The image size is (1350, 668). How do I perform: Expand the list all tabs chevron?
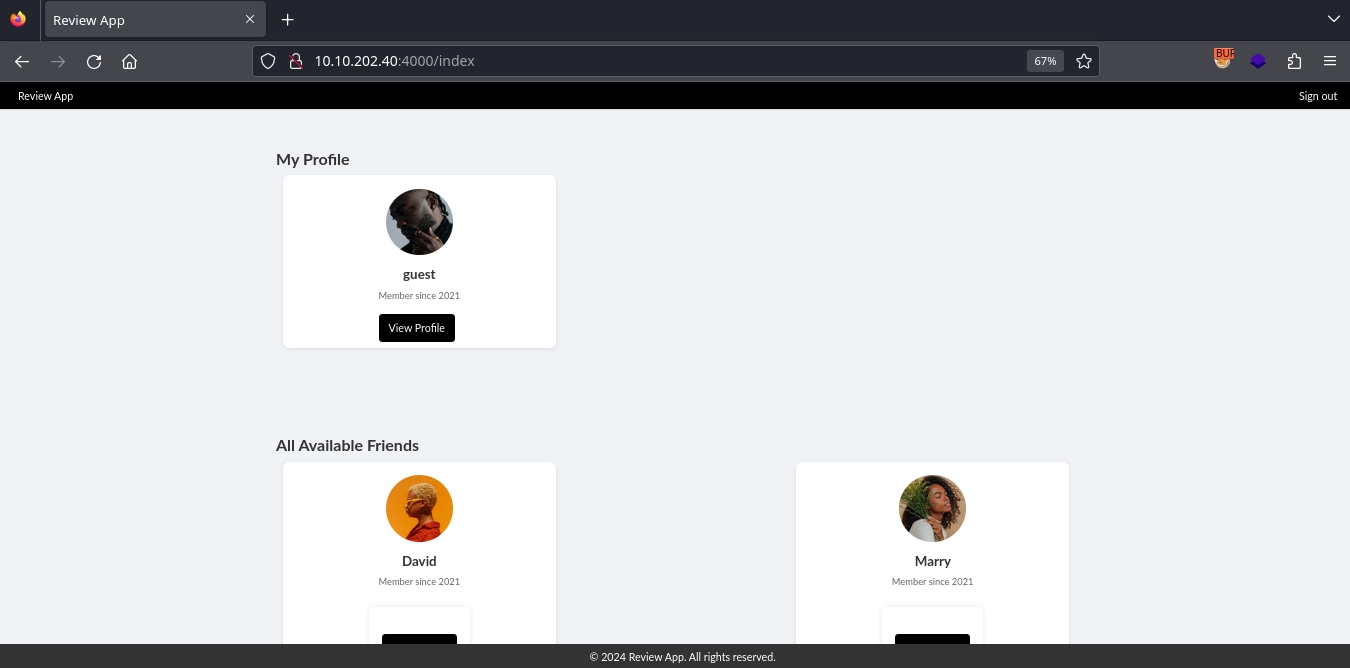[x=1333, y=19]
